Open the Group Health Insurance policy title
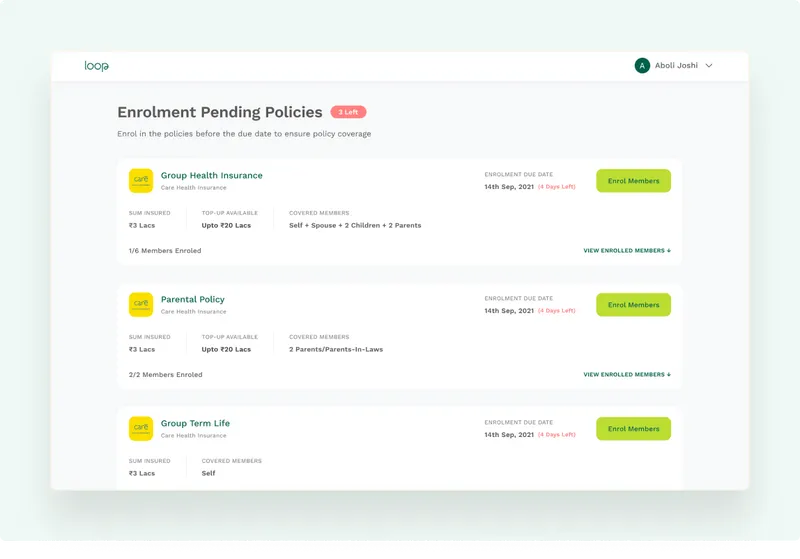The width and height of the screenshot is (800, 559). 212,175
